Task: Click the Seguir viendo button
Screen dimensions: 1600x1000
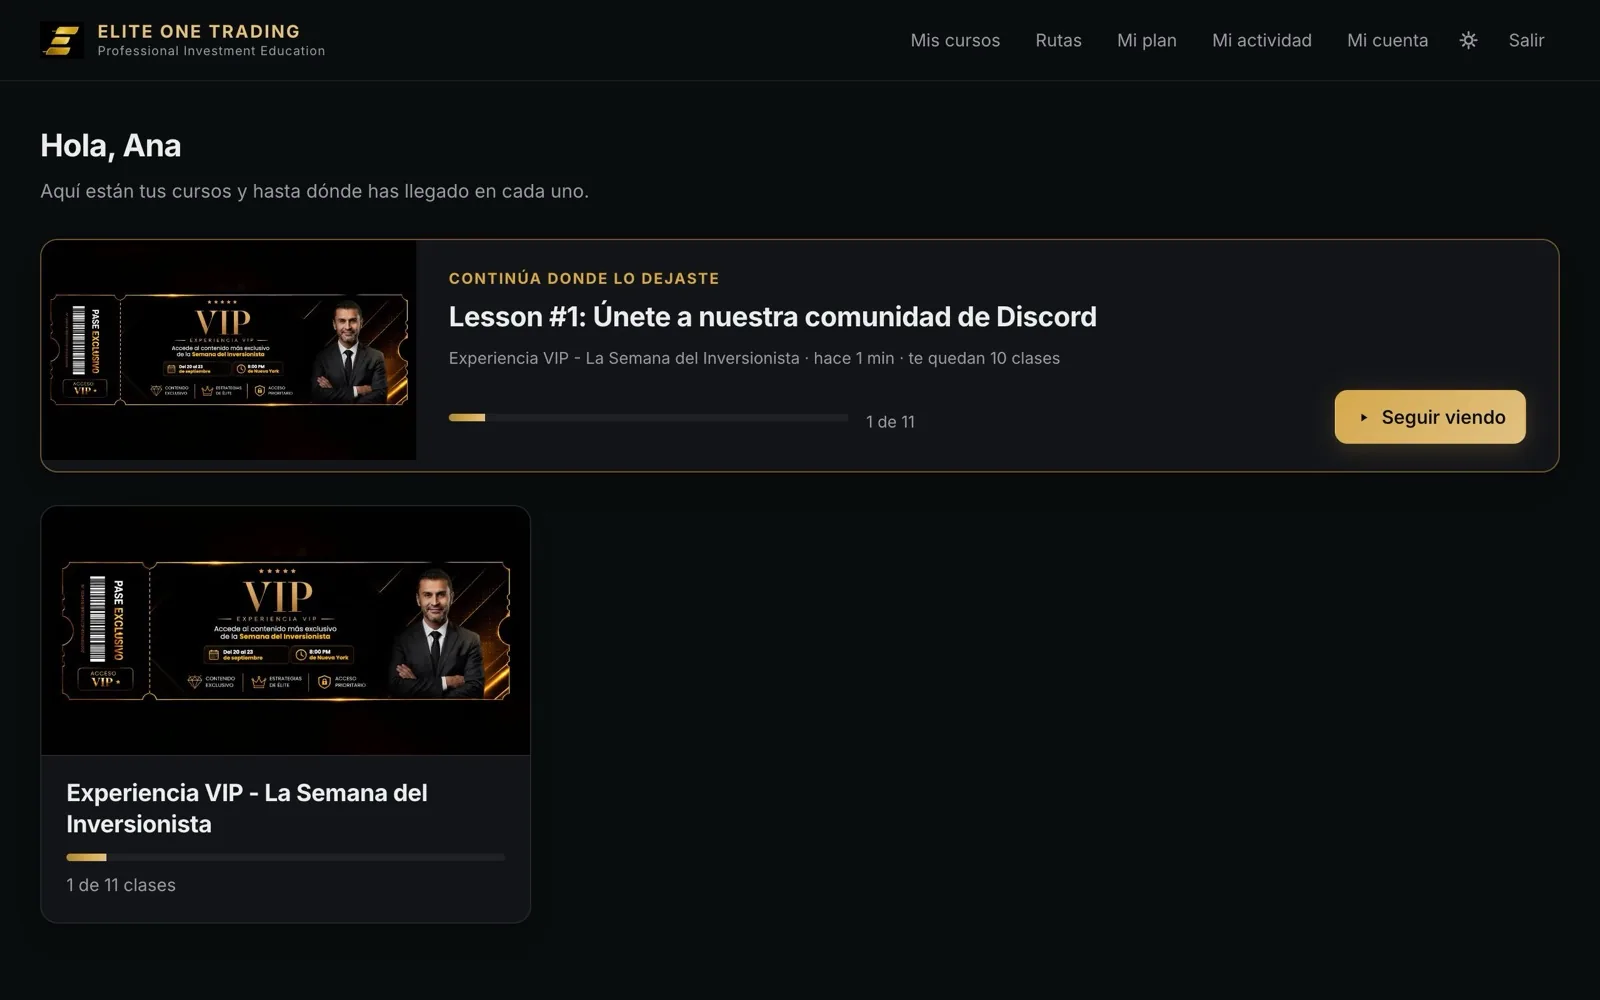Action: (1430, 417)
